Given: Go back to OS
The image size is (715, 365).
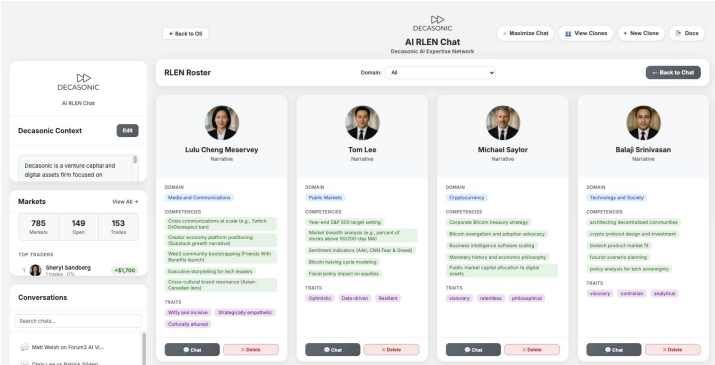Looking at the screenshot, I should coord(185,34).
